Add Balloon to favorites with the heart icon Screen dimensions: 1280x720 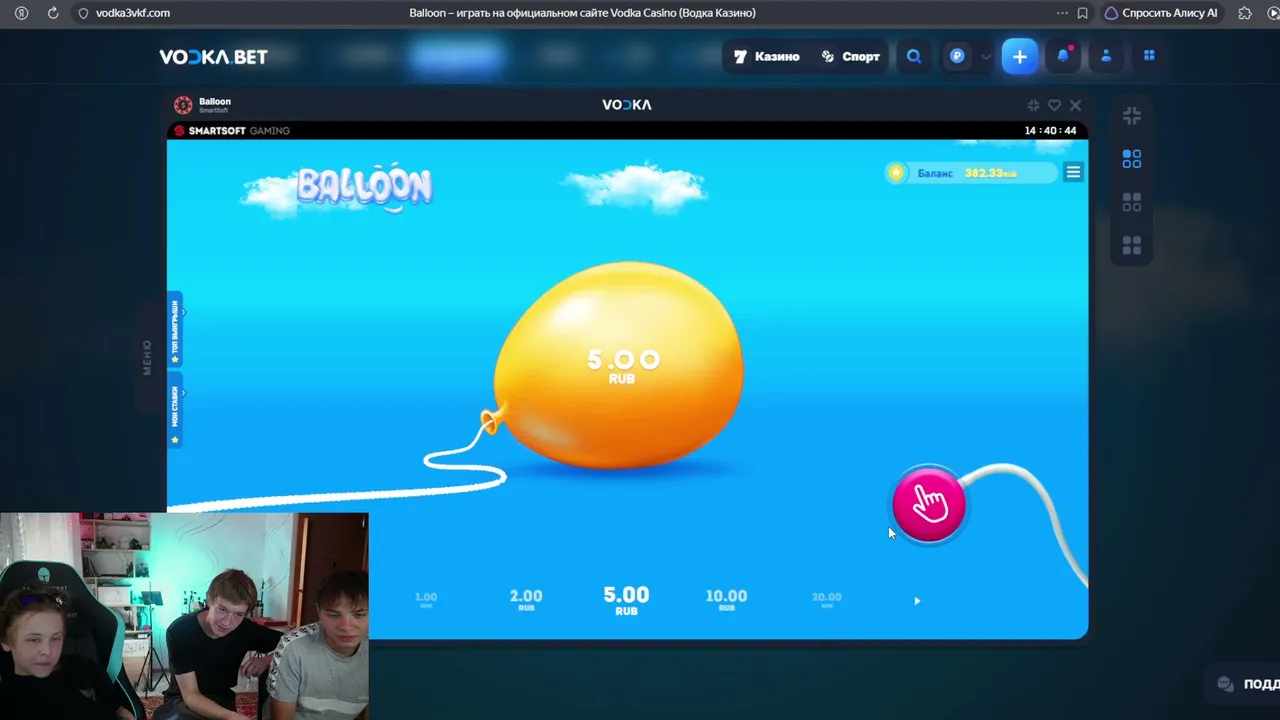pos(1054,105)
